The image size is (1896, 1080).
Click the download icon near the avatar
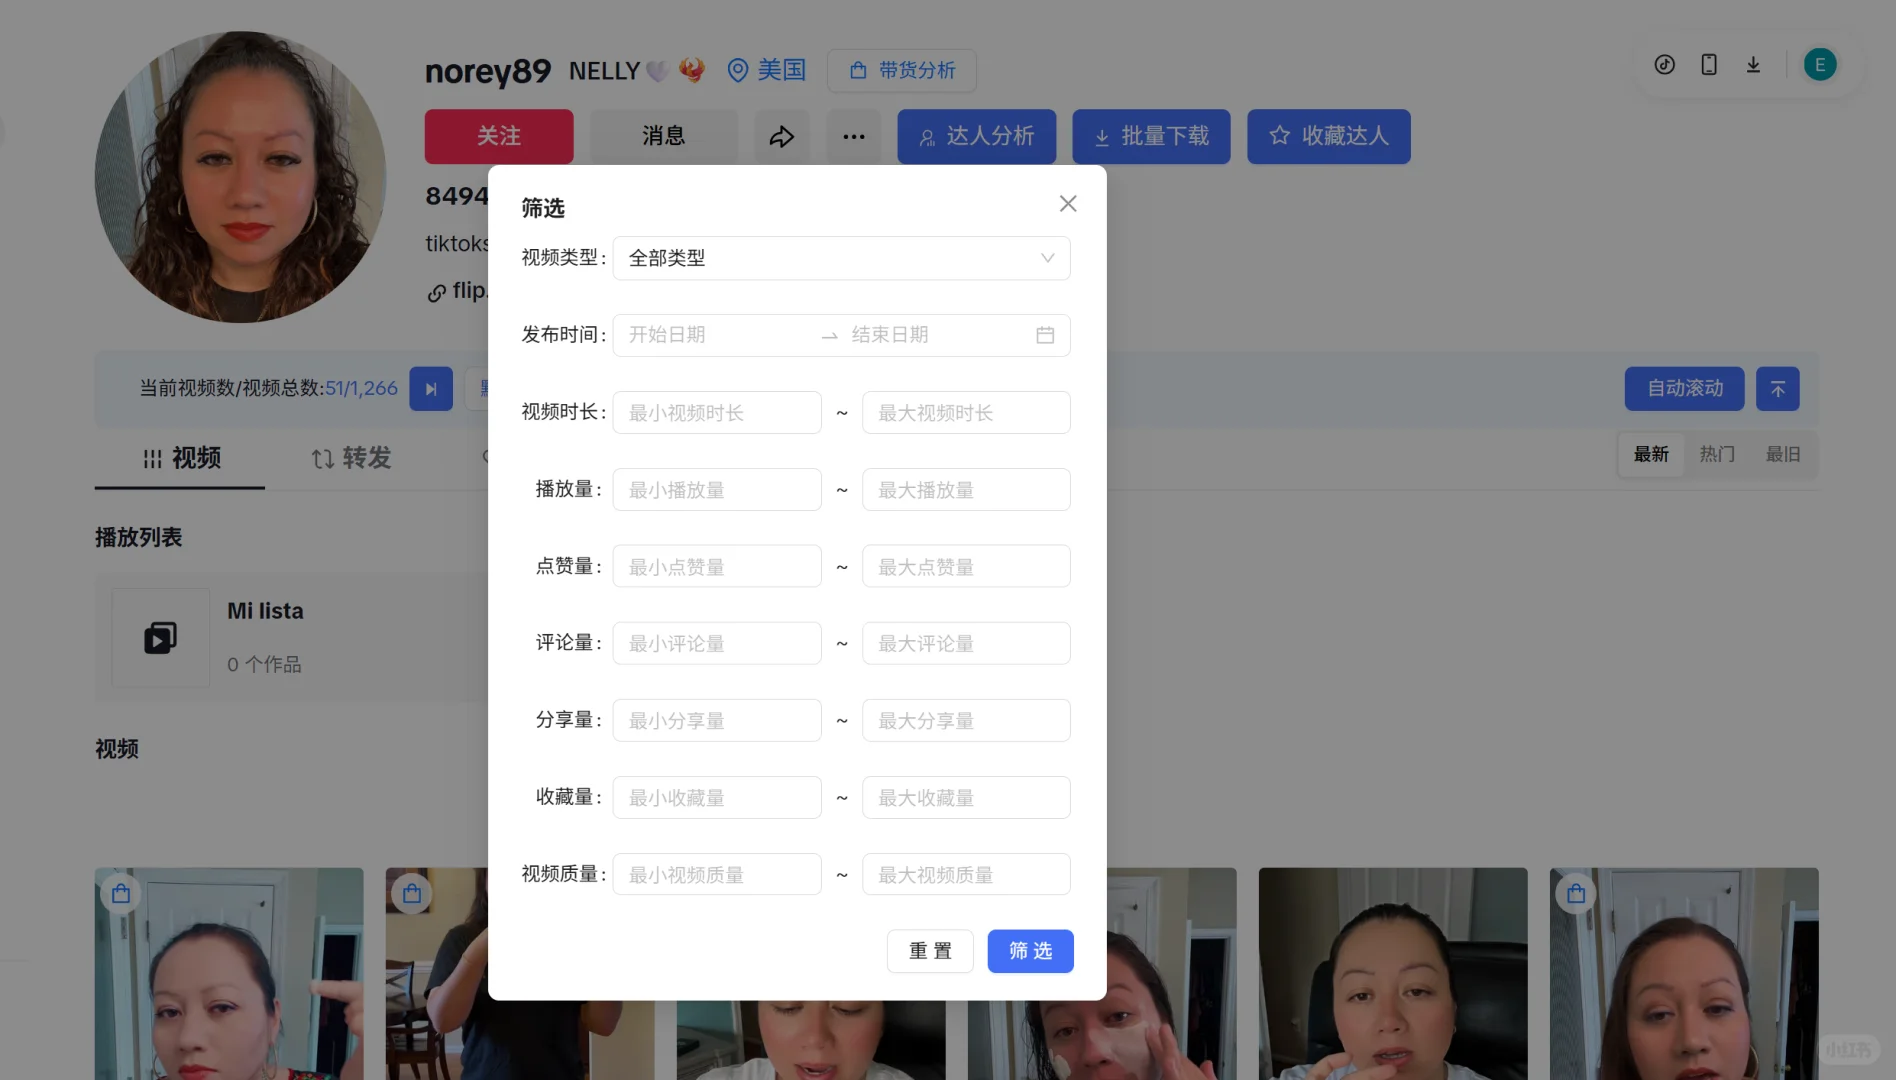[x=1753, y=64]
